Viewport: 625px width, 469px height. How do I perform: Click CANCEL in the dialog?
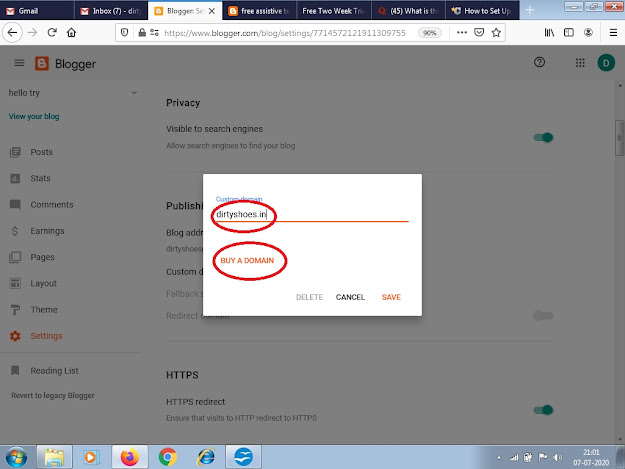click(350, 297)
